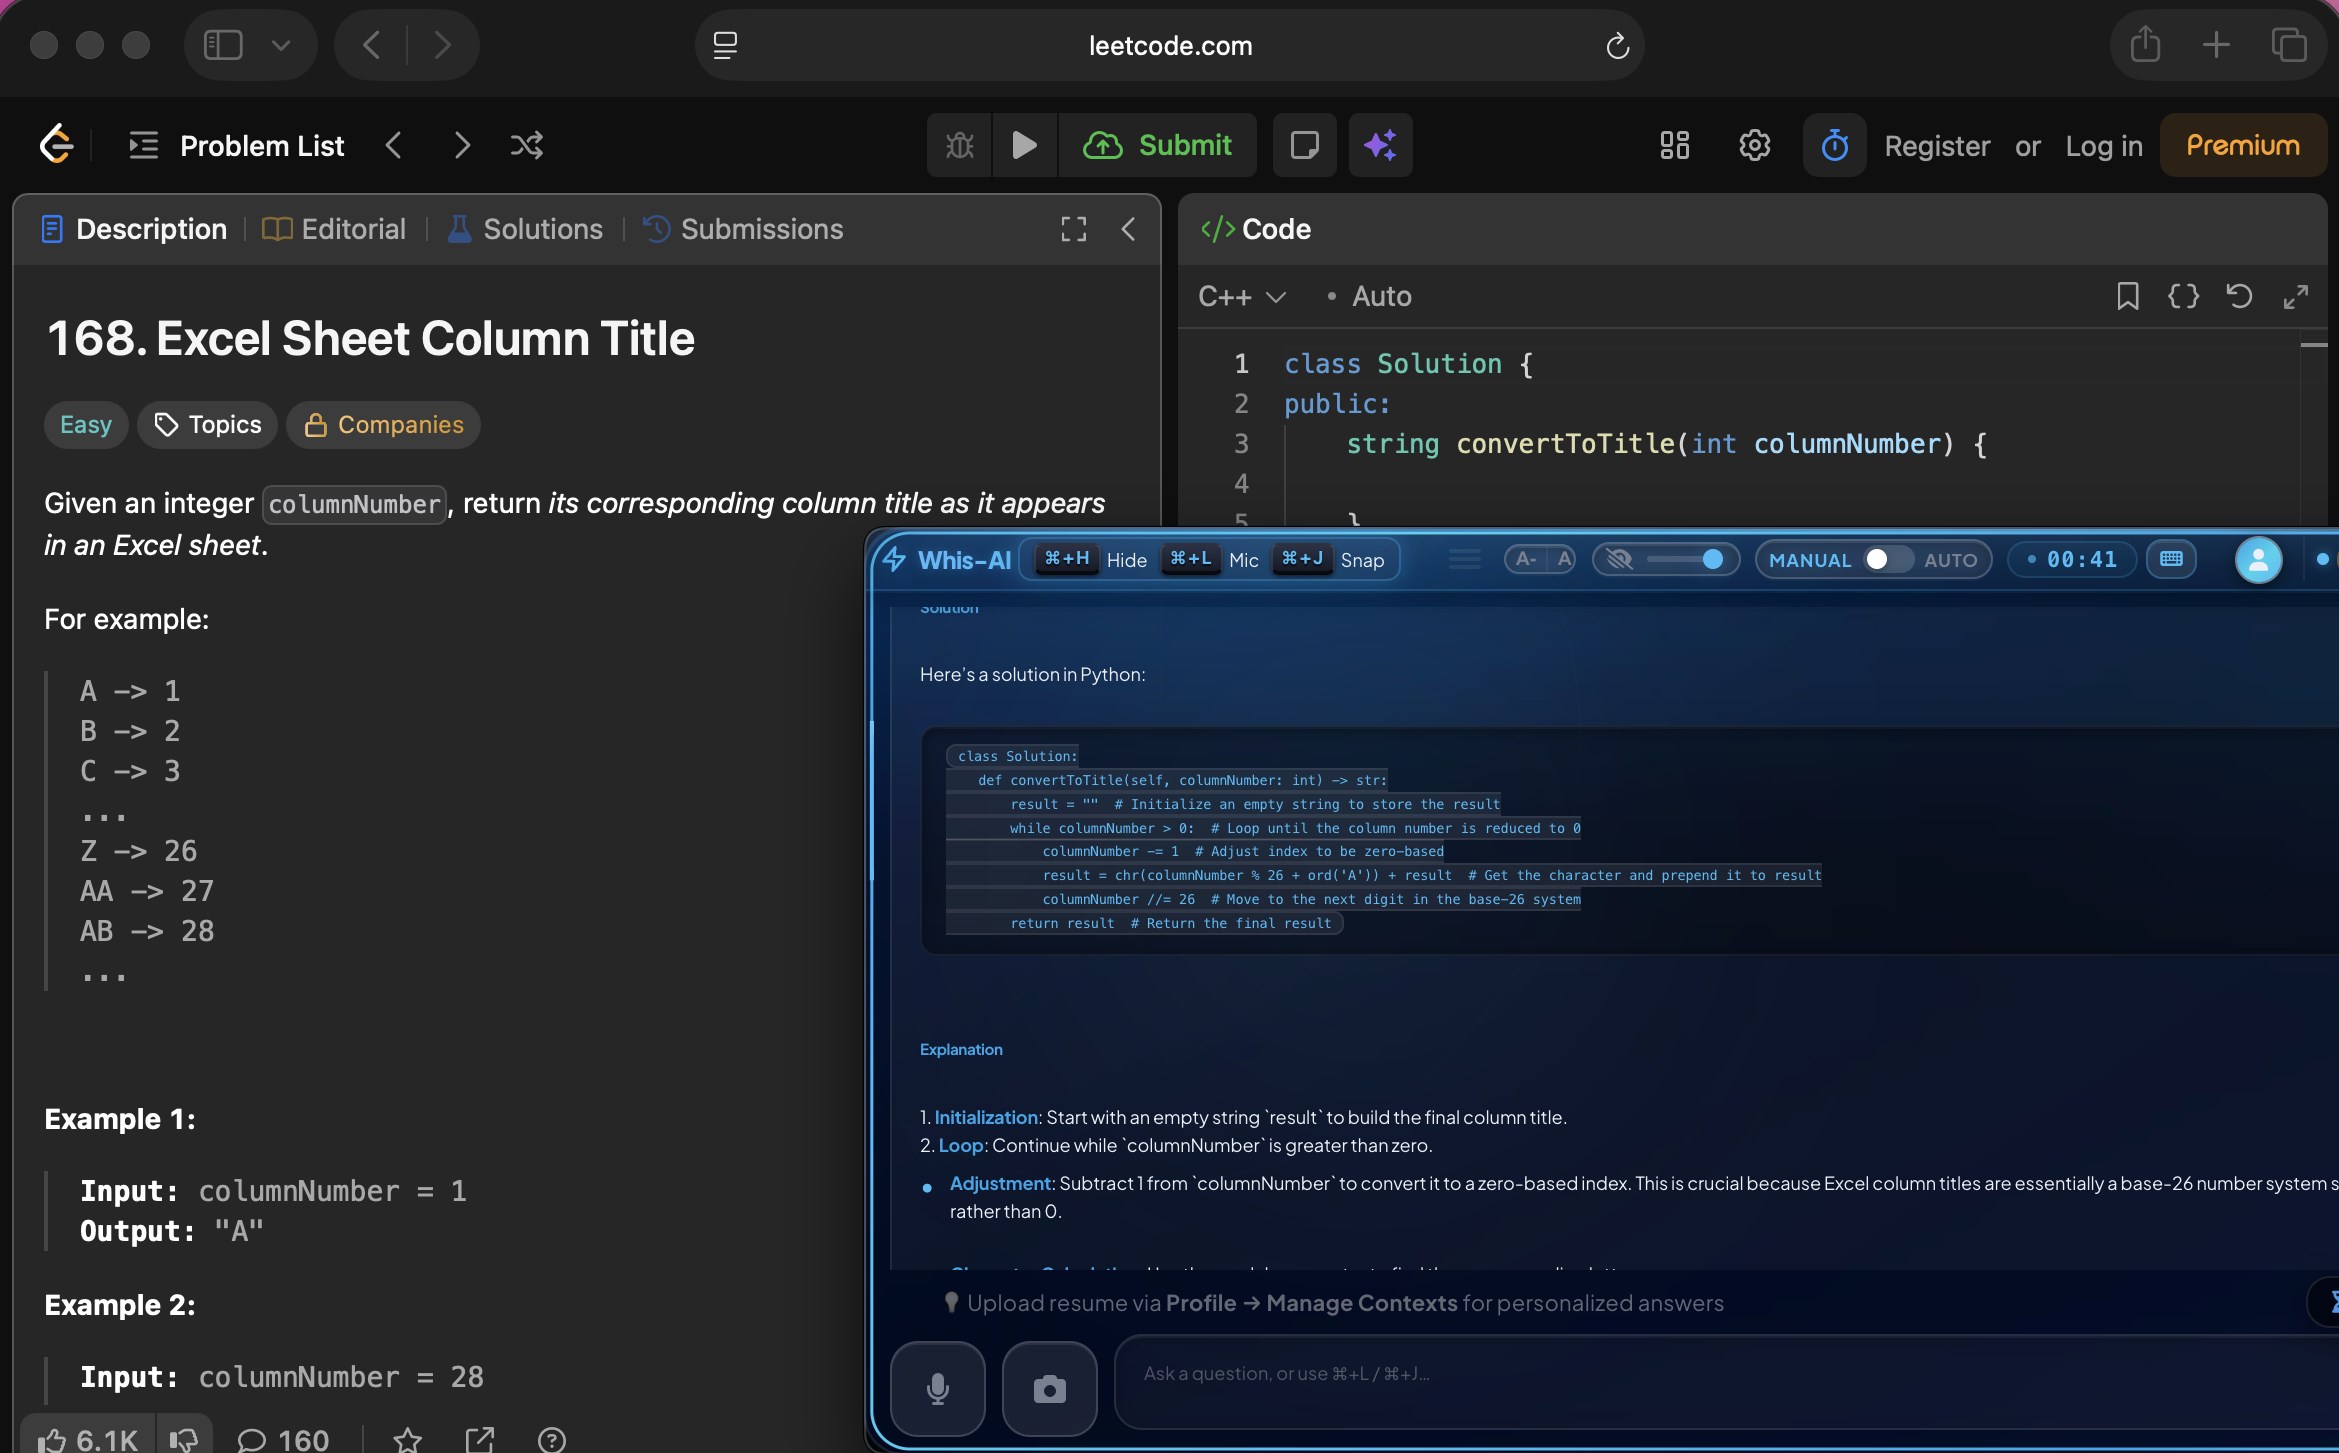Go to the next problem arrow

pos(461,145)
